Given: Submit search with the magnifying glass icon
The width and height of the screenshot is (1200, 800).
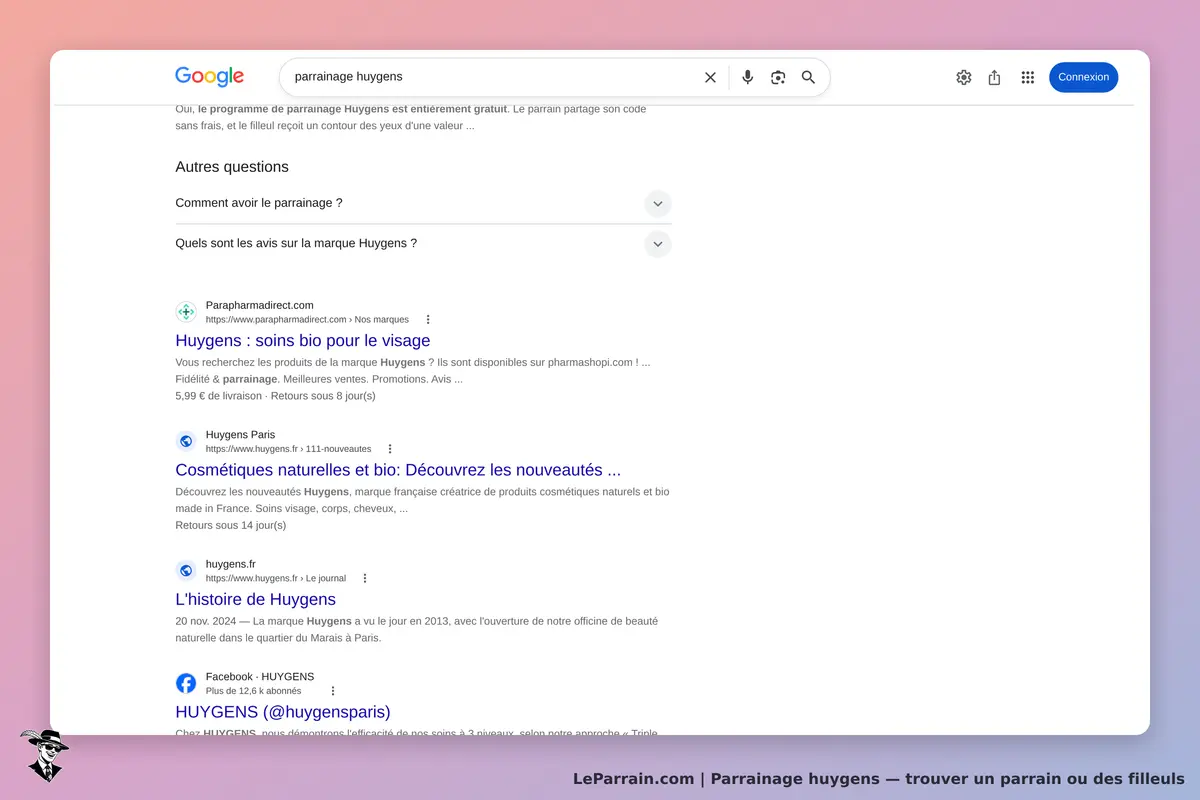Looking at the screenshot, I should point(808,77).
